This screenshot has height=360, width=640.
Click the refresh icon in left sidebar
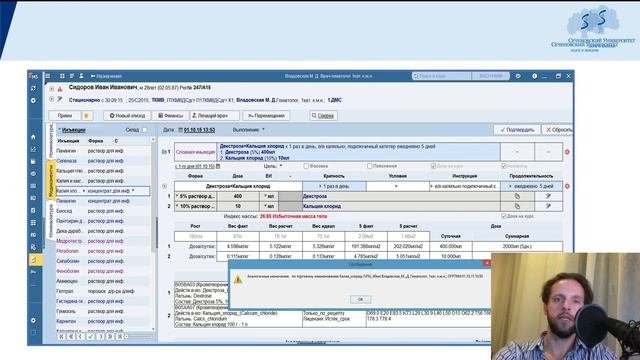coord(33,89)
